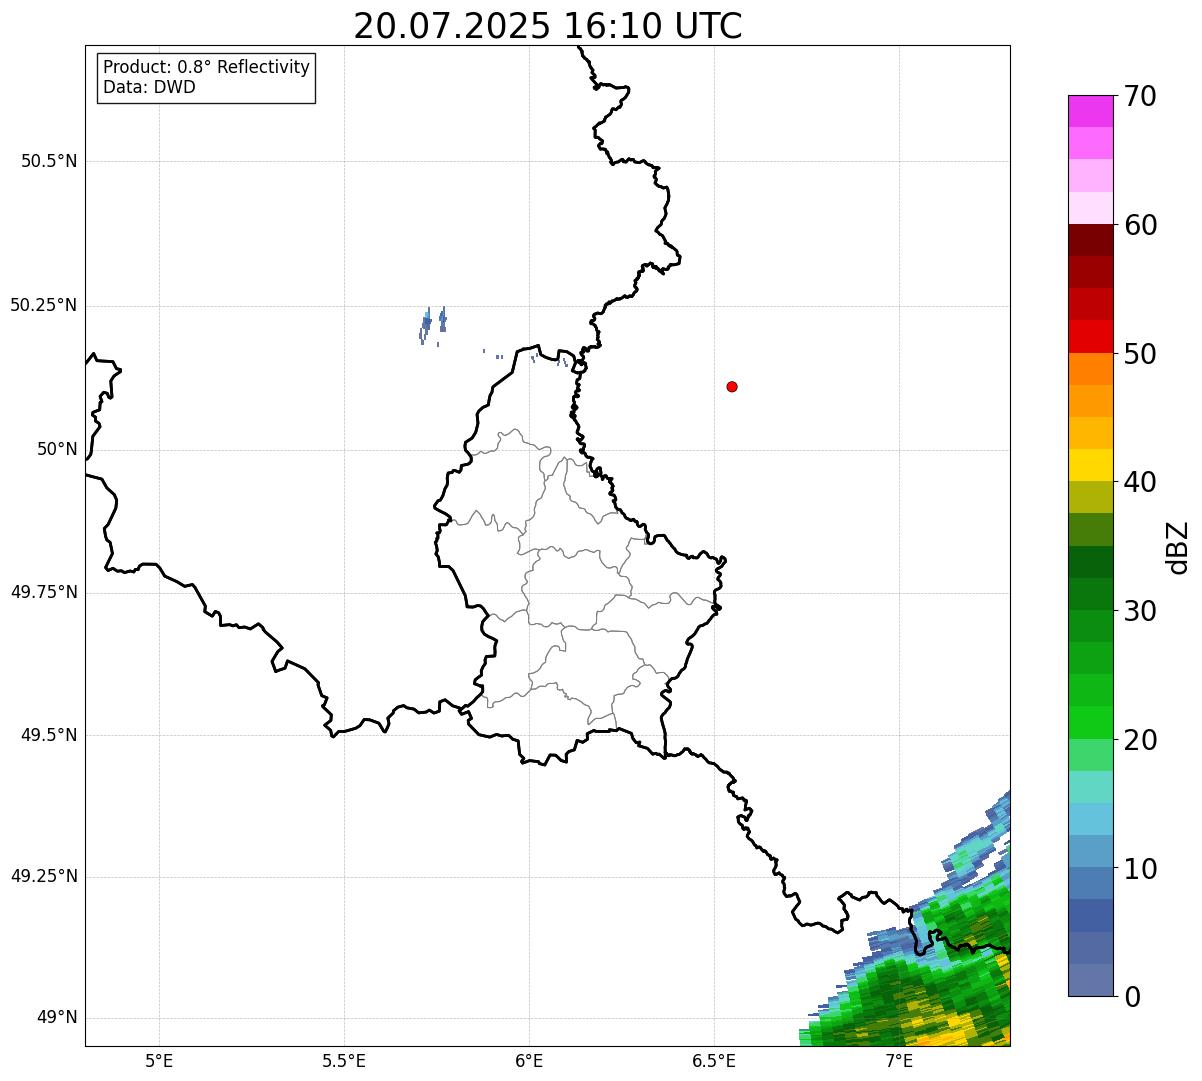Image resolution: width=1202 pixels, height=1081 pixels.
Task: Click the title "20.07.2025 16:10 UTC"
Action: [x=548, y=26]
